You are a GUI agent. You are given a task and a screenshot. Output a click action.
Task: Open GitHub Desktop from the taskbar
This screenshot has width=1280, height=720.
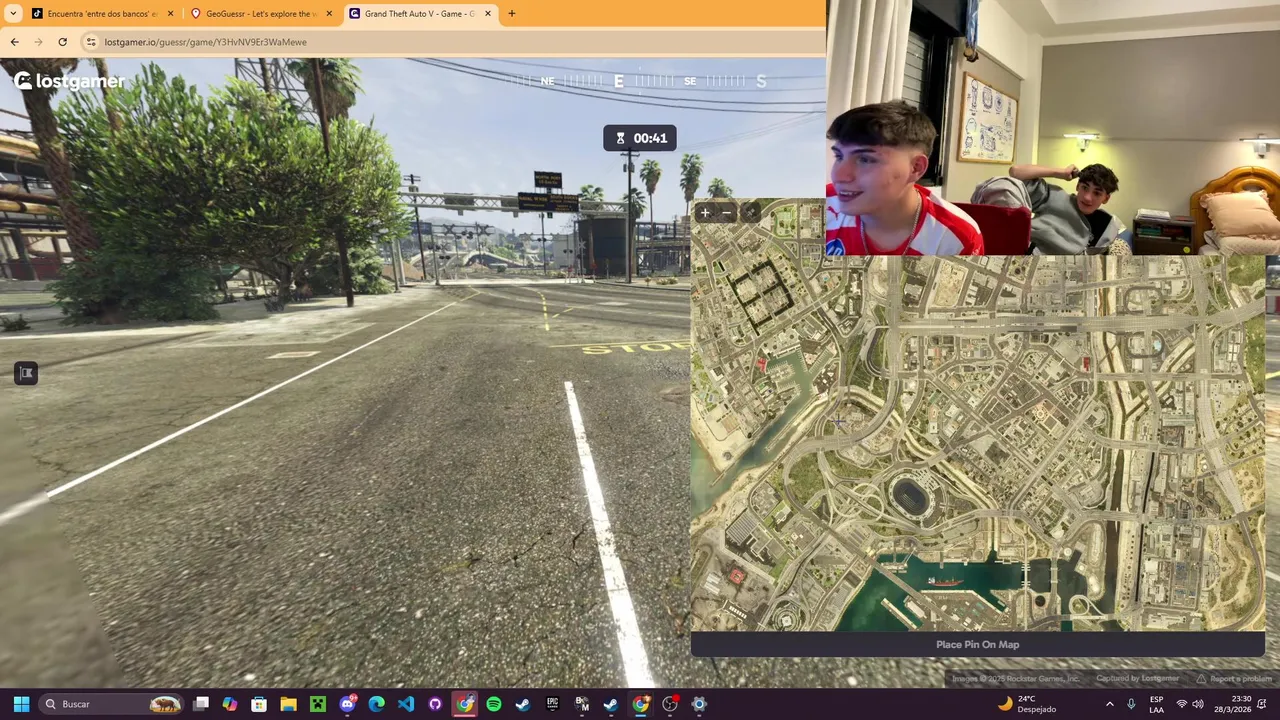click(x=435, y=704)
